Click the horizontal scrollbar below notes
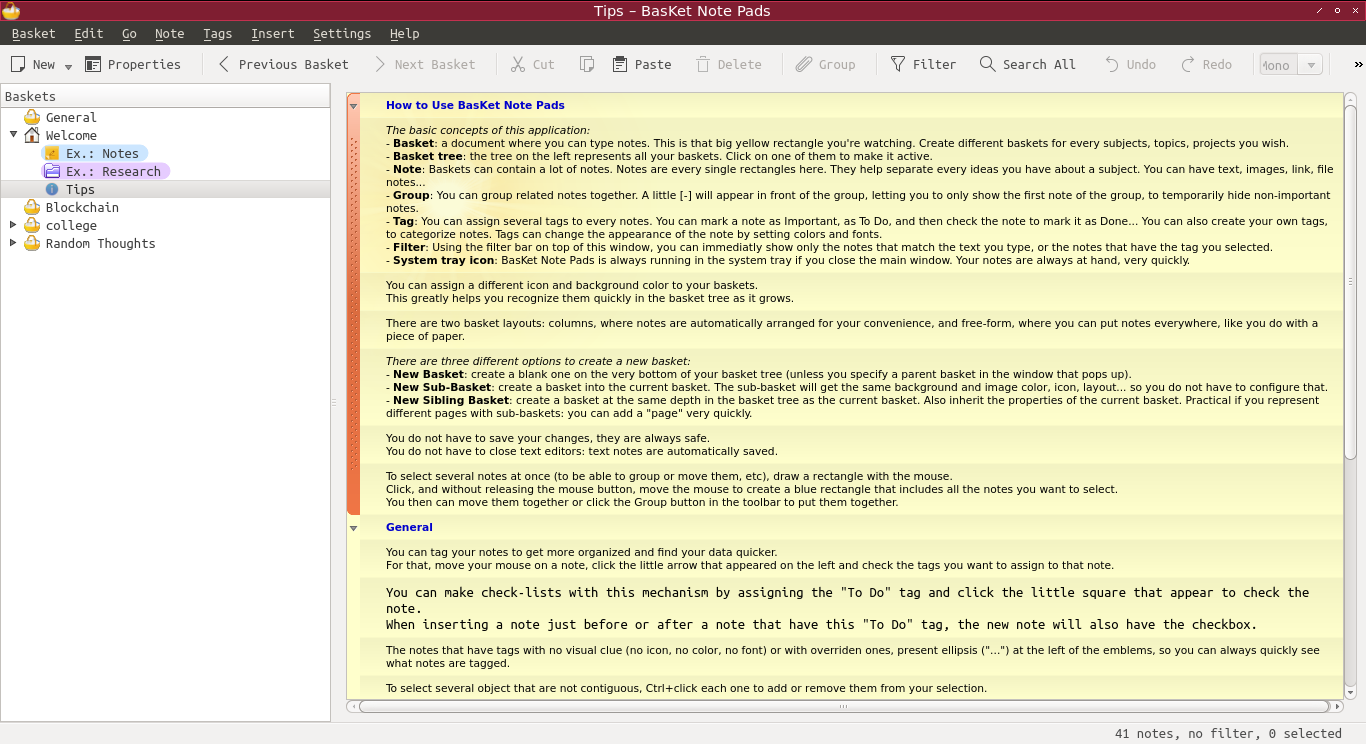Screen dimensions: 1366x744 tap(845, 706)
